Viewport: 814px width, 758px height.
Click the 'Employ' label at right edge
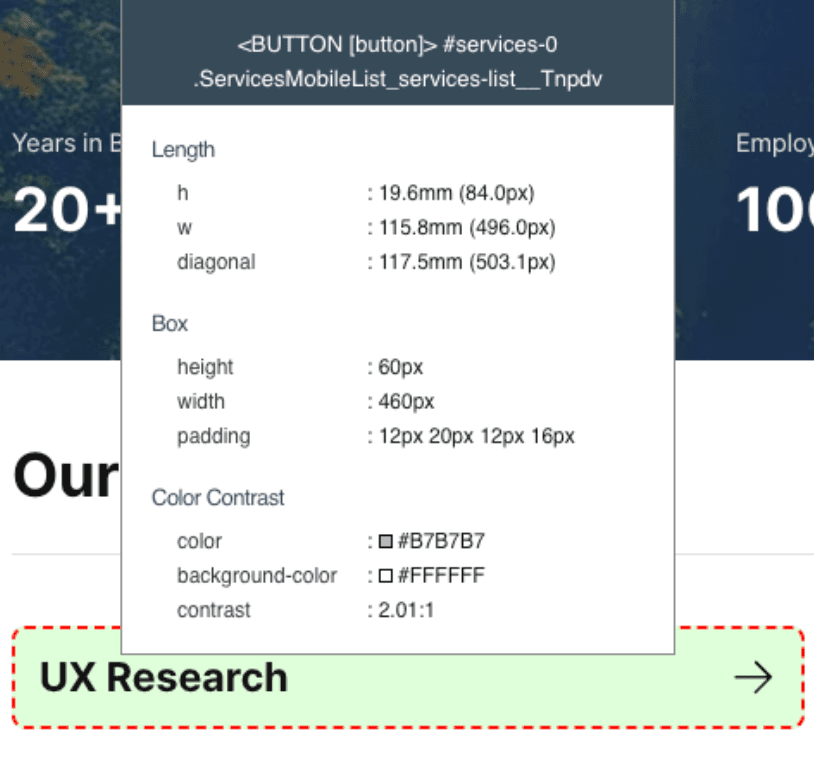775,144
